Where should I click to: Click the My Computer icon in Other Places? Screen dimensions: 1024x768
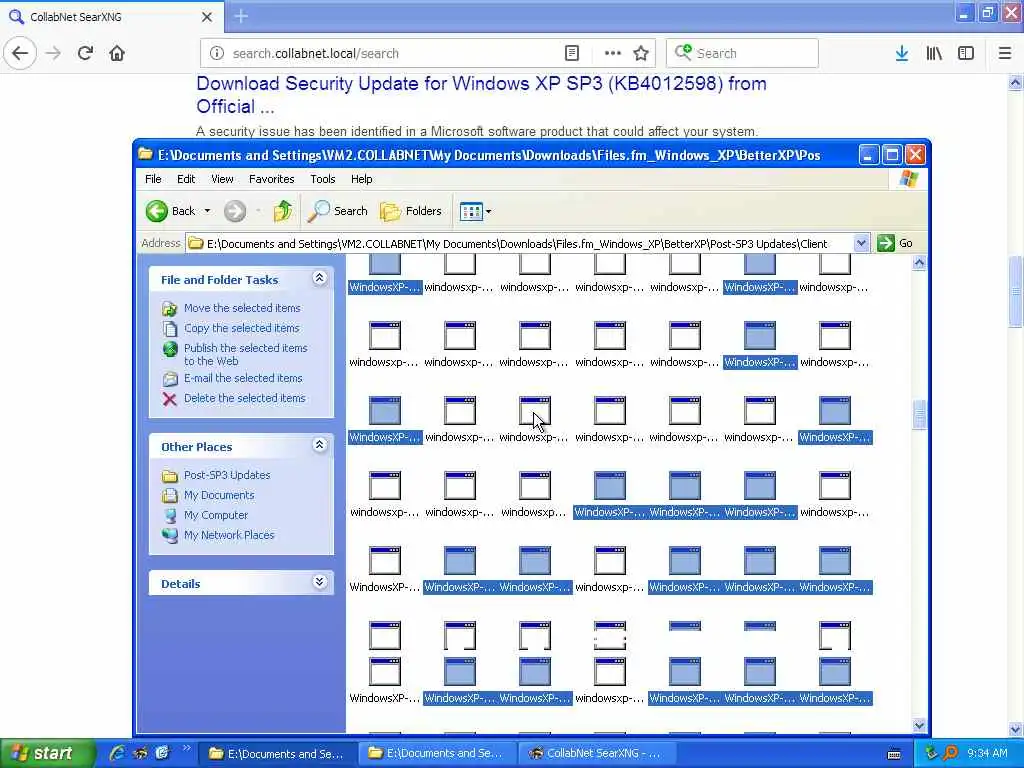[x=170, y=515]
